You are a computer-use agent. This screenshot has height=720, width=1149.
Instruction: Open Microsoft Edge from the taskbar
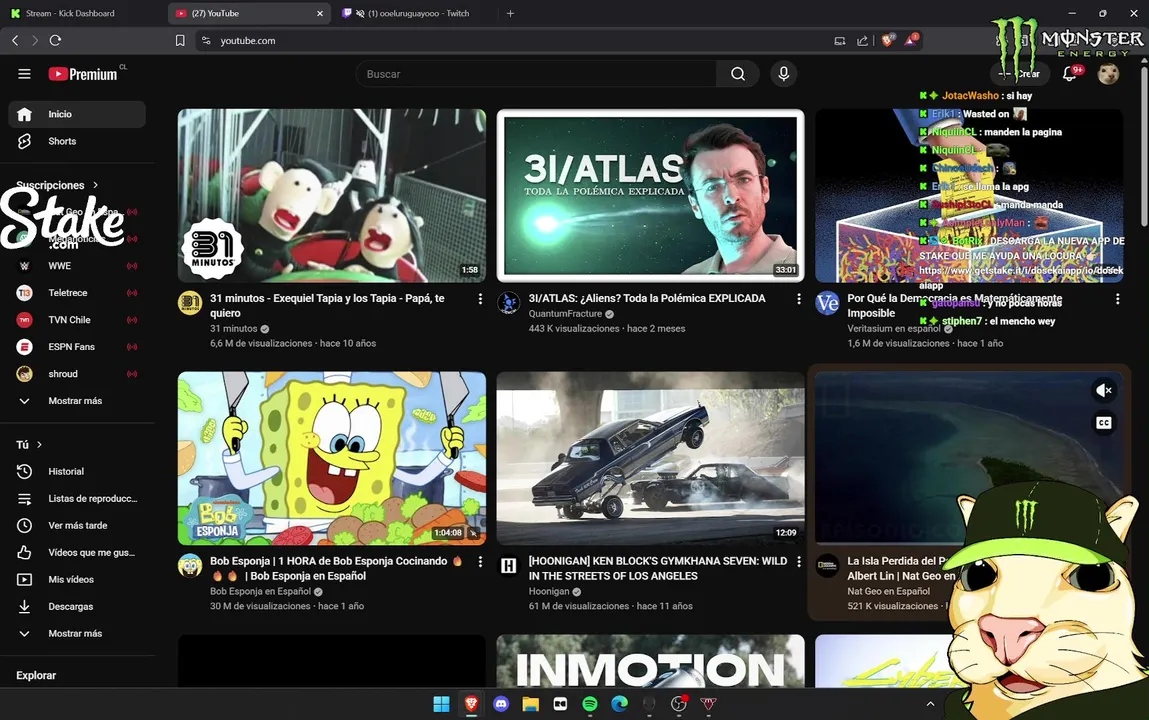coord(620,704)
